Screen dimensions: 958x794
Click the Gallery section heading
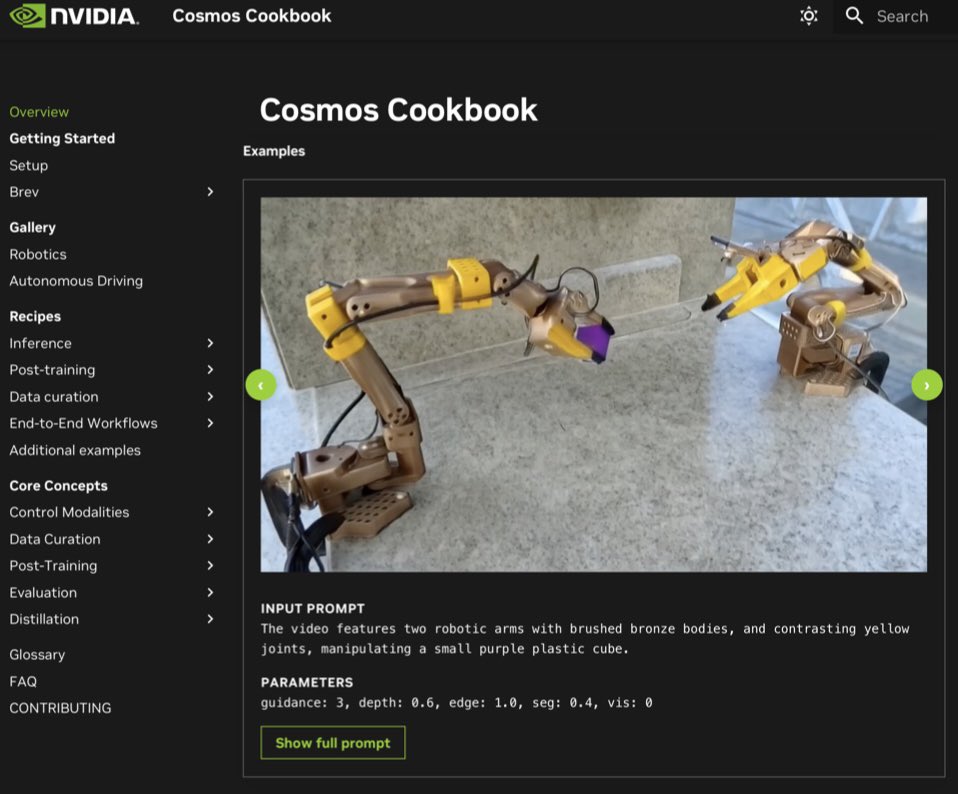point(32,228)
